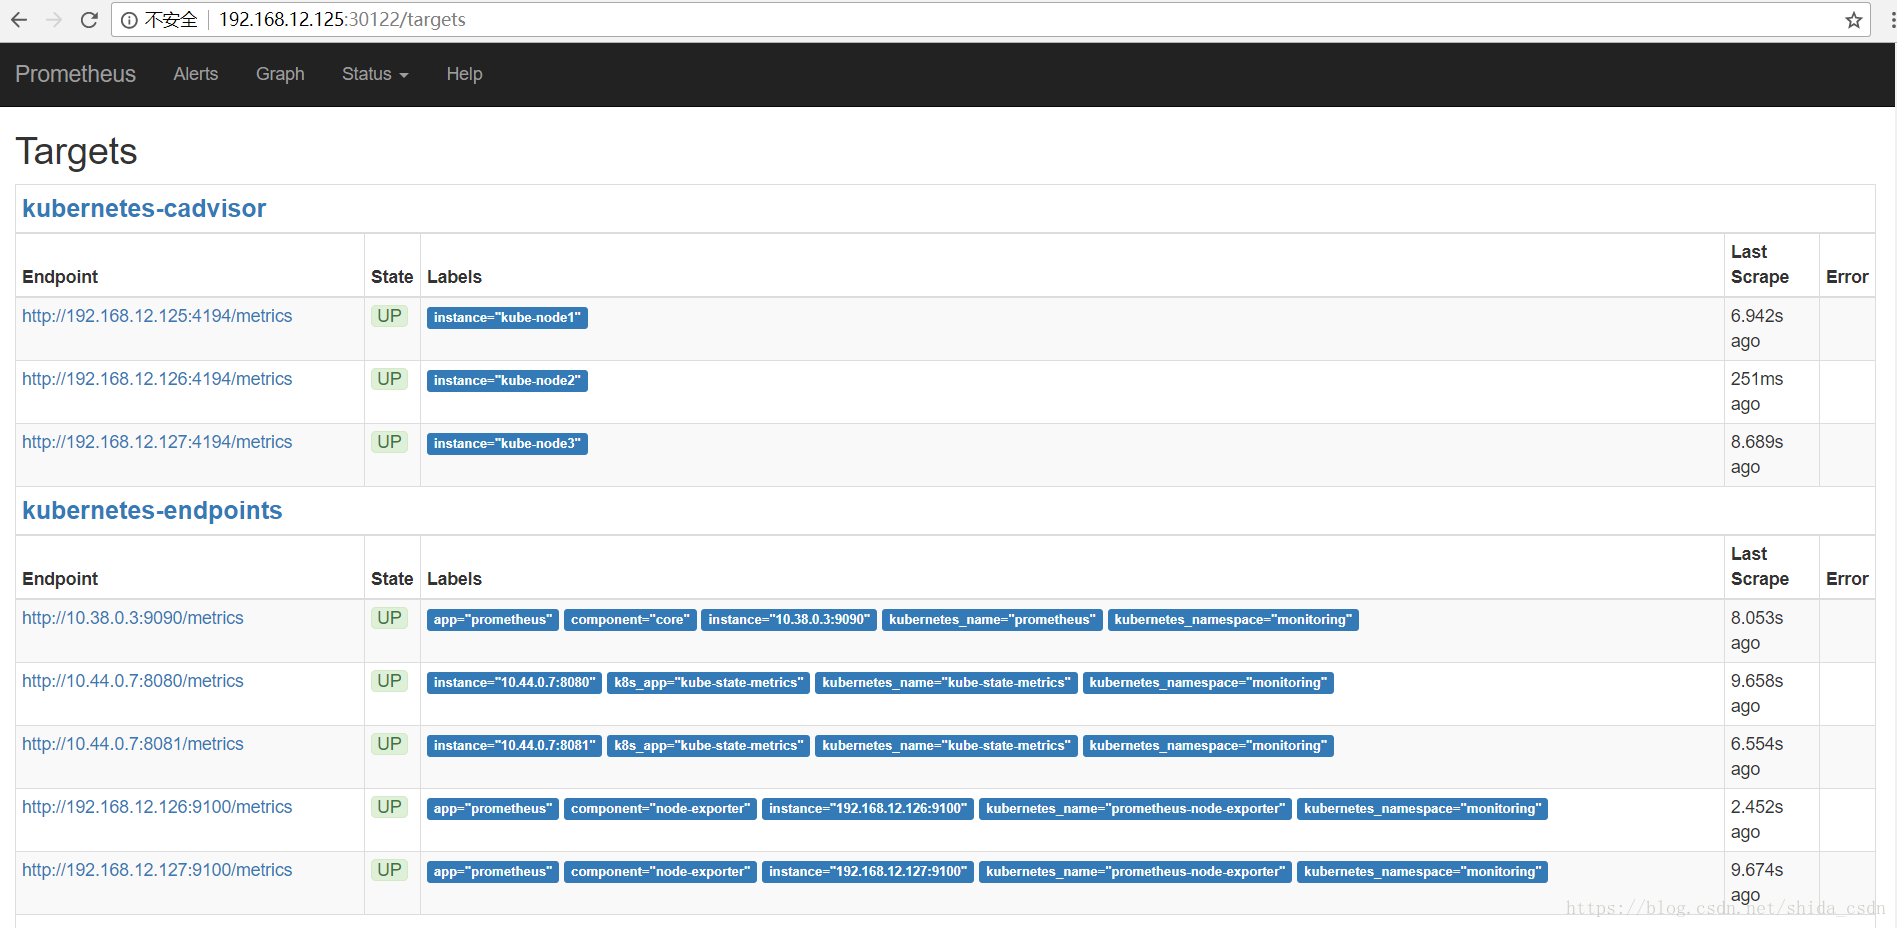Open the Alerts page
This screenshot has height=928, width=1897.
point(195,74)
